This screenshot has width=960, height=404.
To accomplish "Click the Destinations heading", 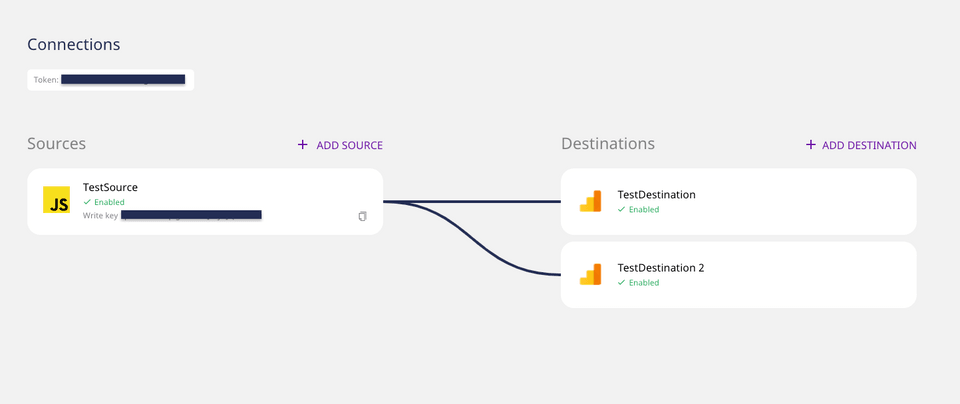I will tap(608, 143).
